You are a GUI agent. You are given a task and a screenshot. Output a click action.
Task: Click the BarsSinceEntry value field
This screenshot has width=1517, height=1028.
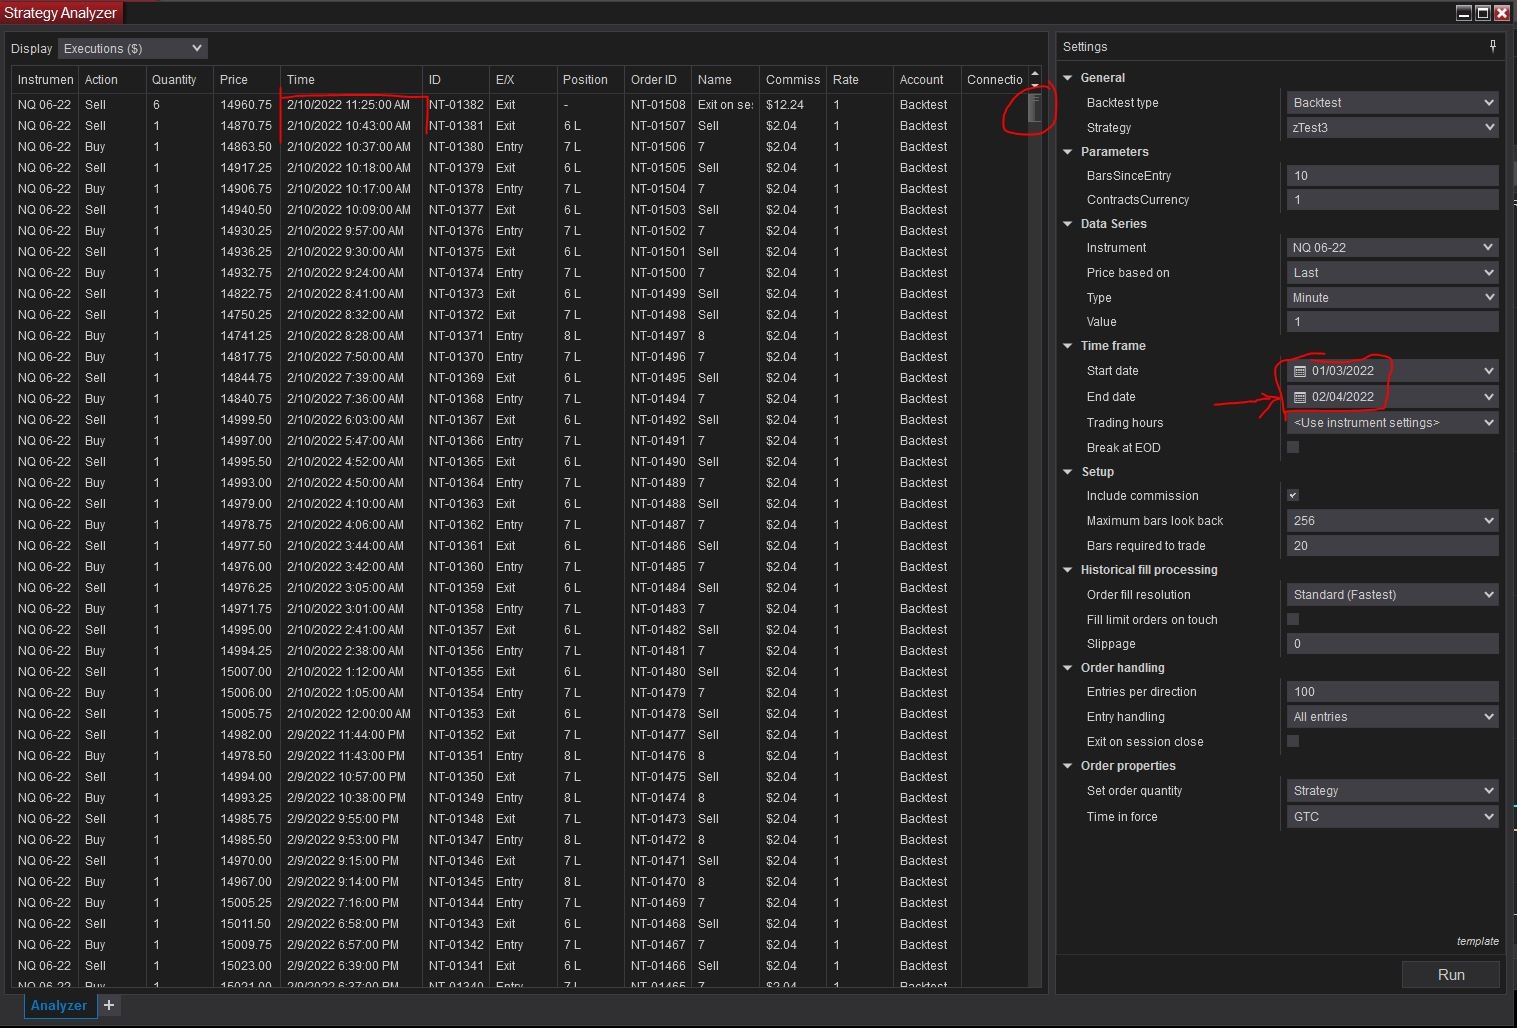1392,175
